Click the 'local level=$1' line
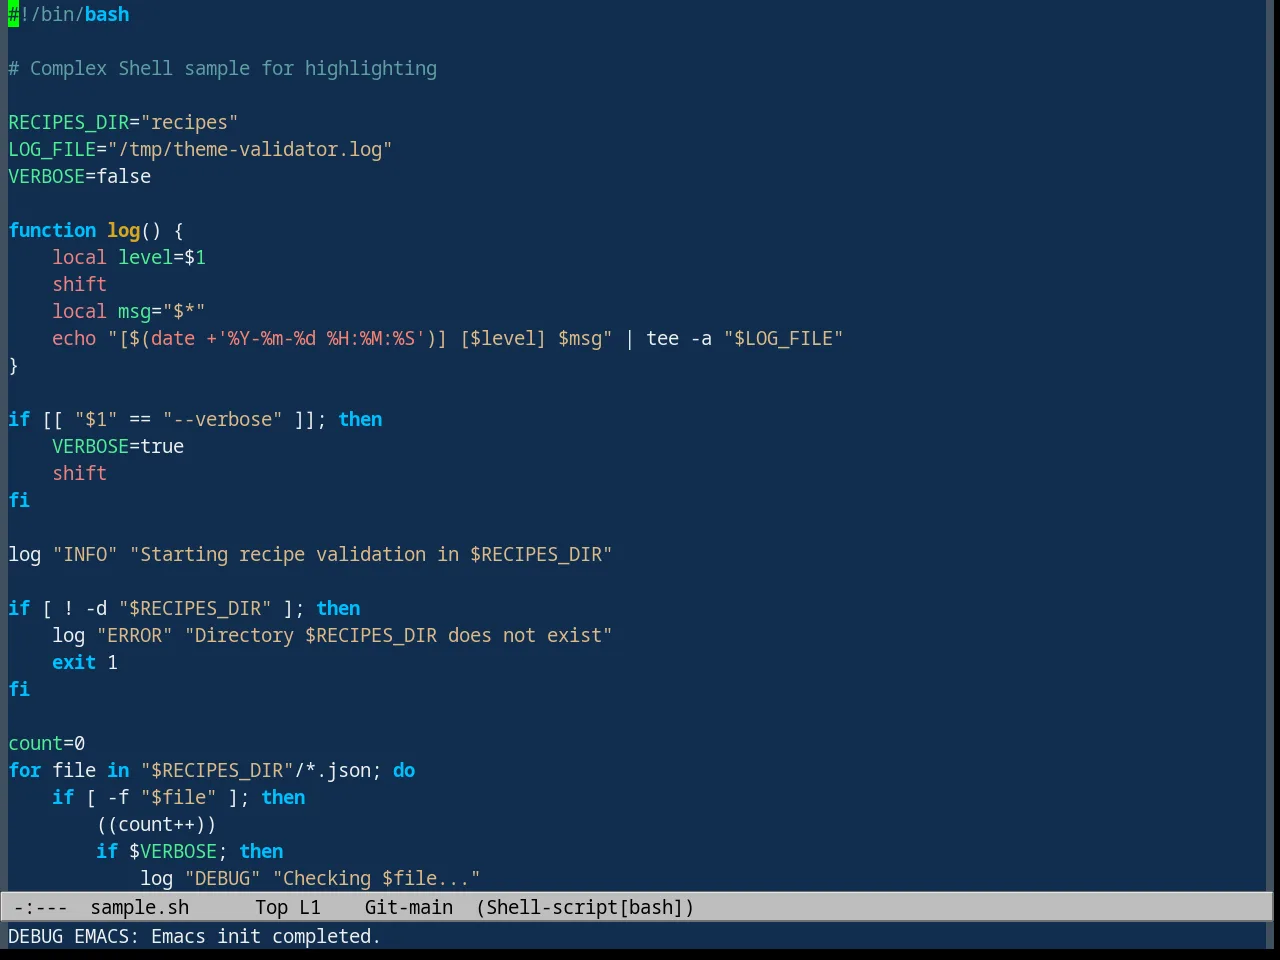The height and width of the screenshot is (960, 1280). click(129, 258)
